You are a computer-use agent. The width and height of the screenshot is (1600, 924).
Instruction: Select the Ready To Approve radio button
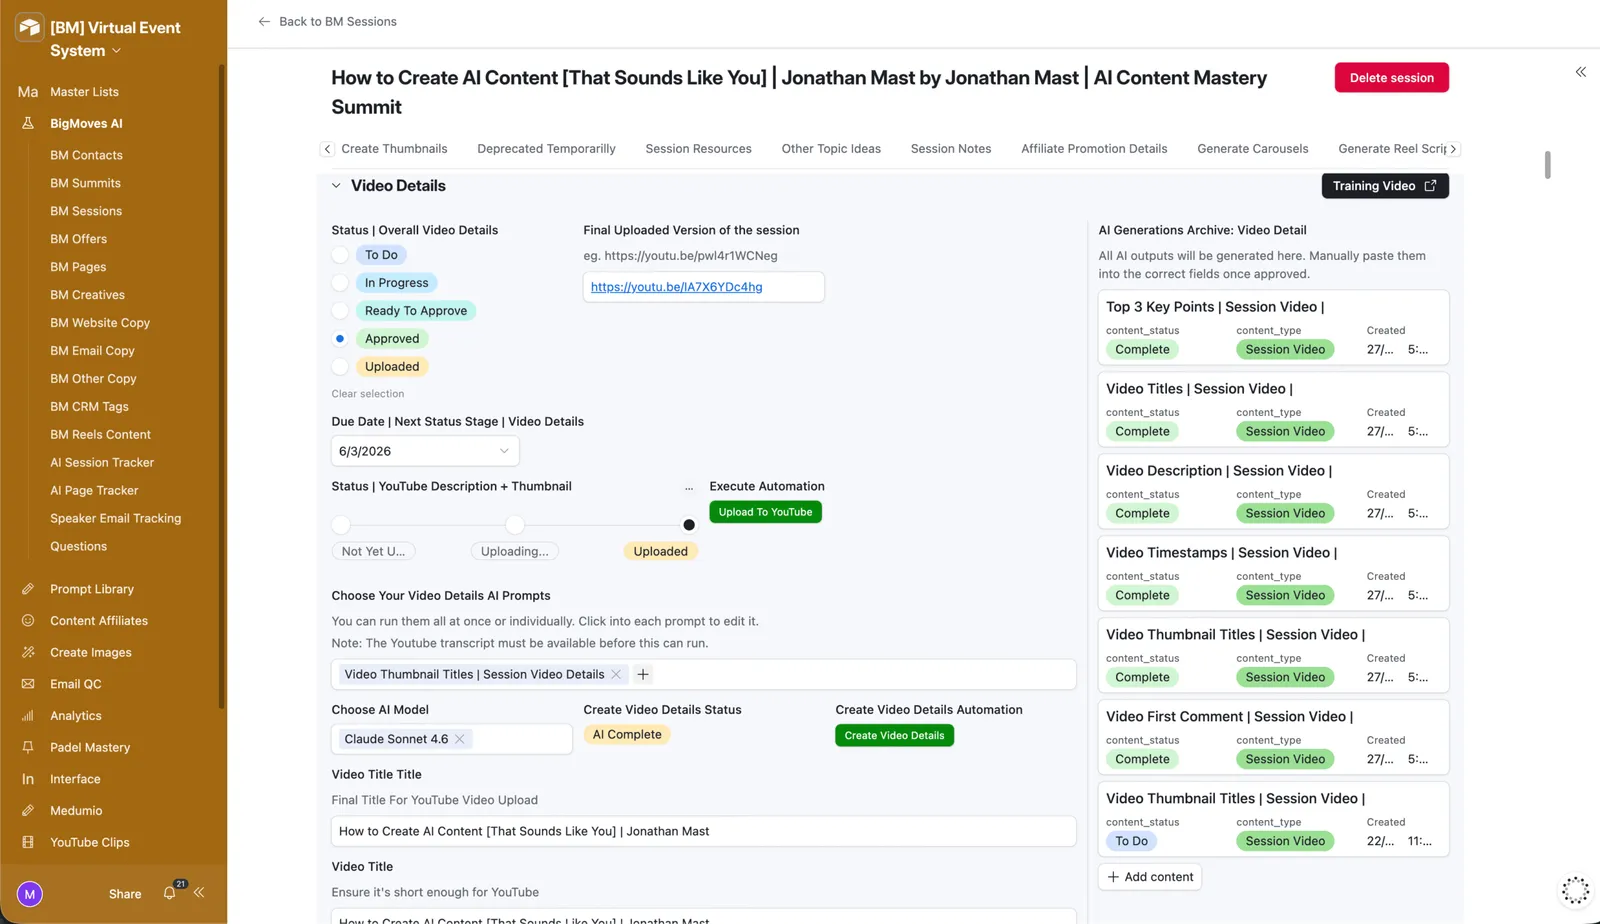pos(340,311)
